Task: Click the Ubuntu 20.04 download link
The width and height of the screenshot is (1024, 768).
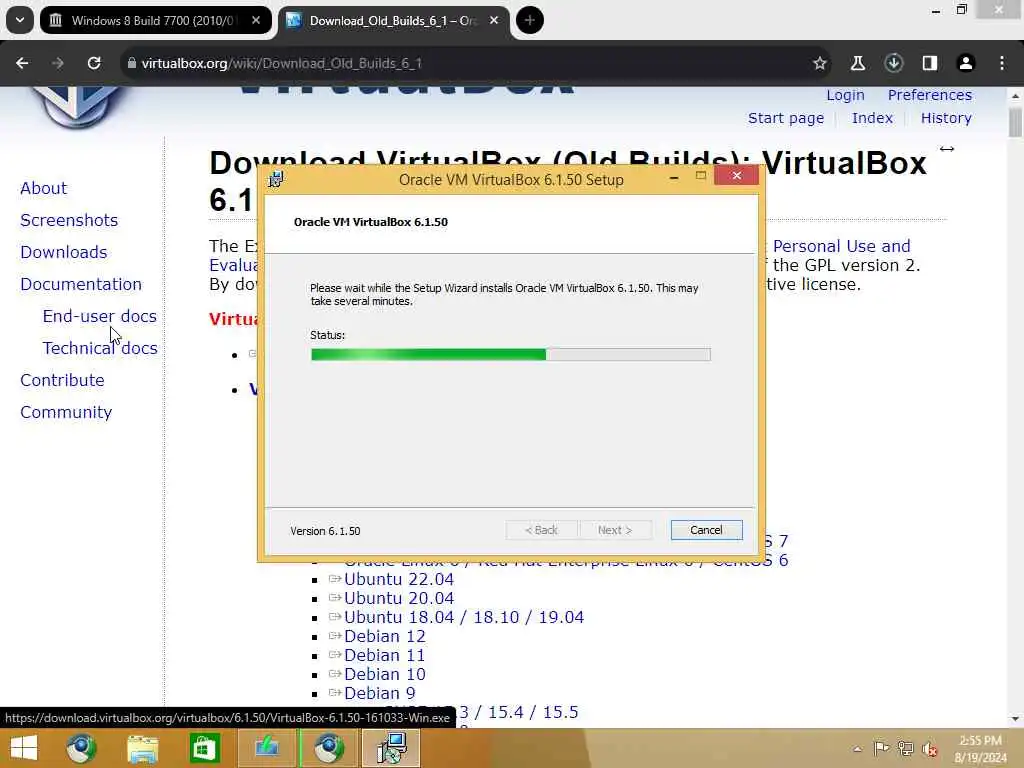Action: click(x=398, y=598)
